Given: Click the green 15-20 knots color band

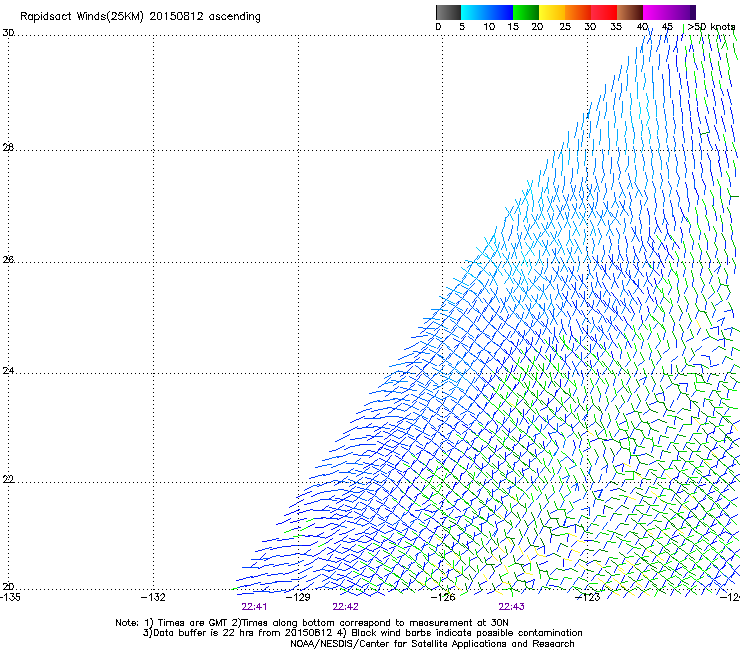Looking at the screenshot, I should pyautogui.click(x=526, y=12).
